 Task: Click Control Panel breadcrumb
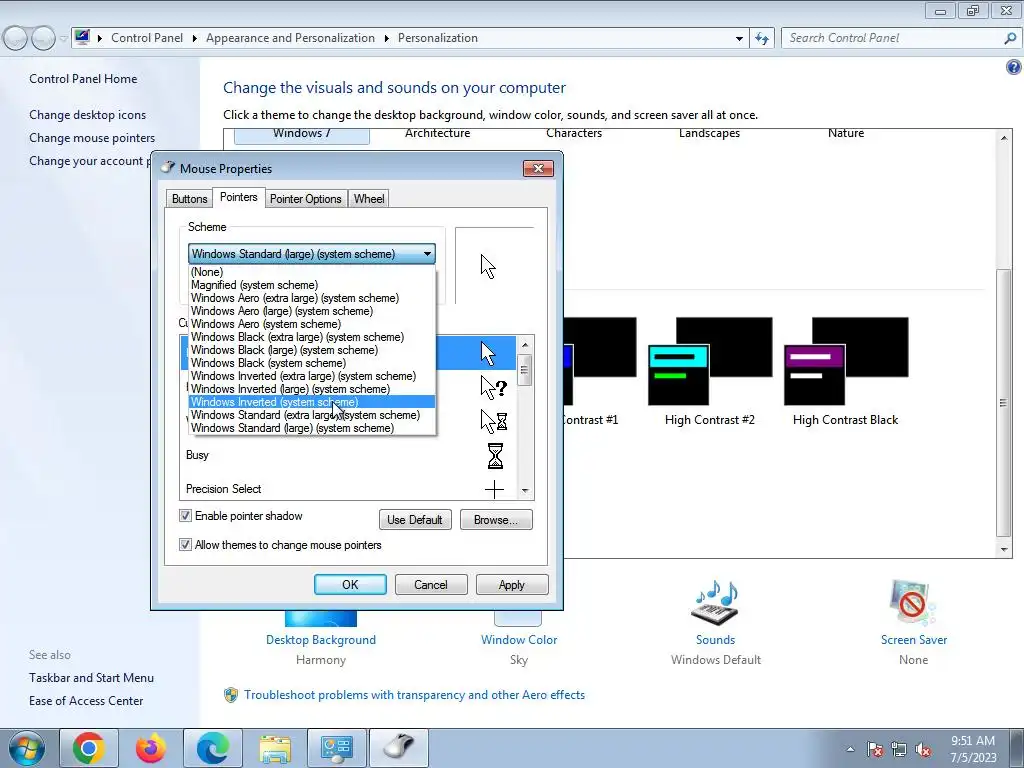[147, 38]
